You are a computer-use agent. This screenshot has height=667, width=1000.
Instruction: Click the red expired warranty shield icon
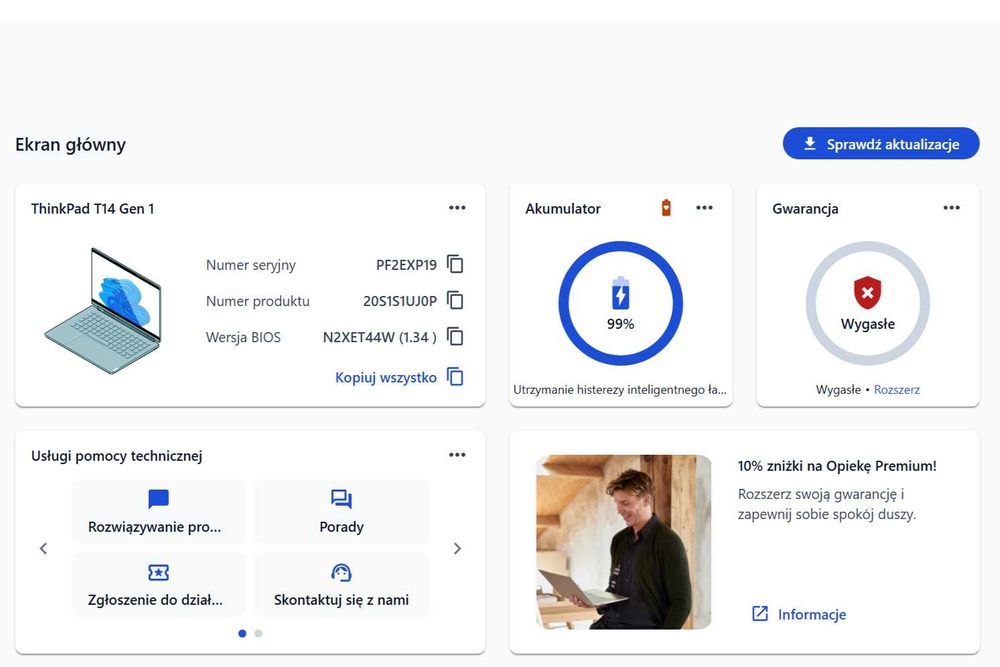pos(867,292)
